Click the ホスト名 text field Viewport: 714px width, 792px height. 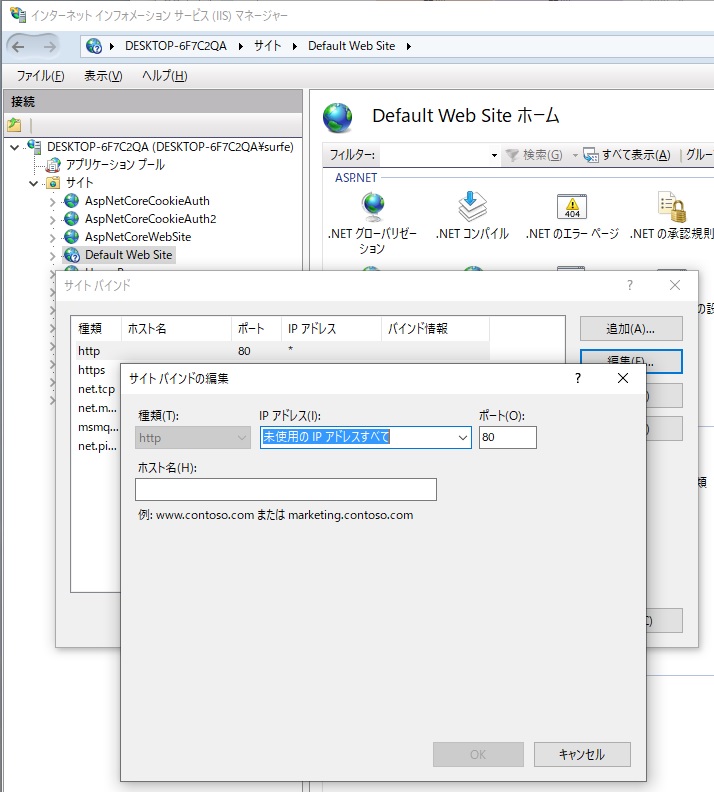[x=286, y=489]
